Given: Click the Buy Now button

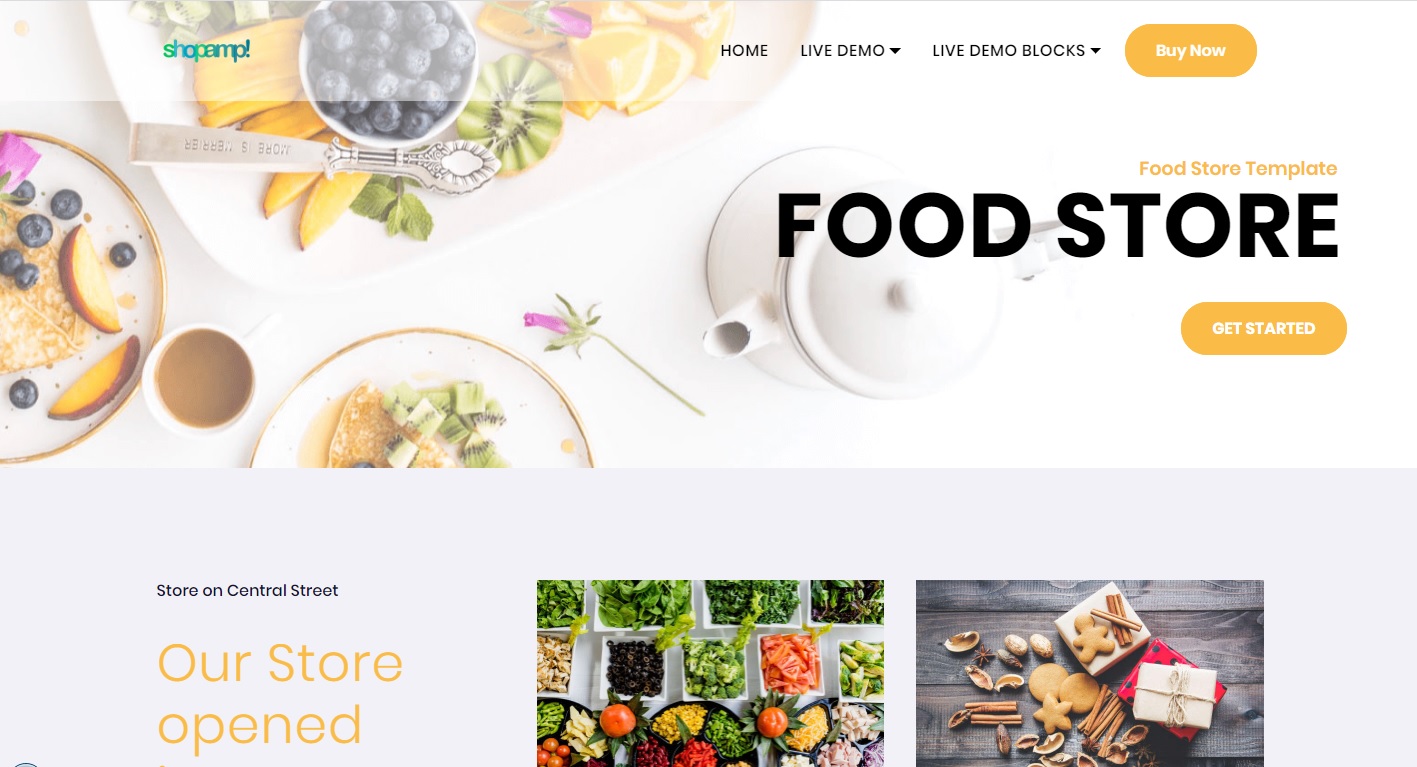Looking at the screenshot, I should pyautogui.click(x=1190, y=51).
